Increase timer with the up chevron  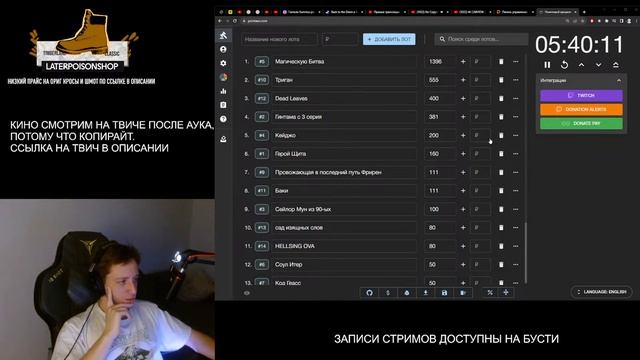pyautogui.click(x=581, y=65)
